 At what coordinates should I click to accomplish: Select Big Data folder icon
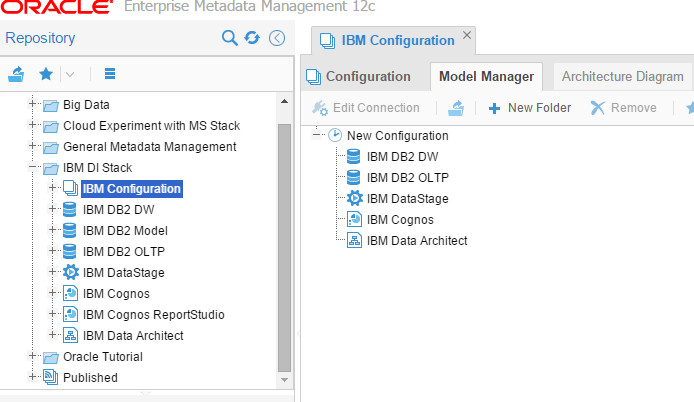(x=50, y=105)
